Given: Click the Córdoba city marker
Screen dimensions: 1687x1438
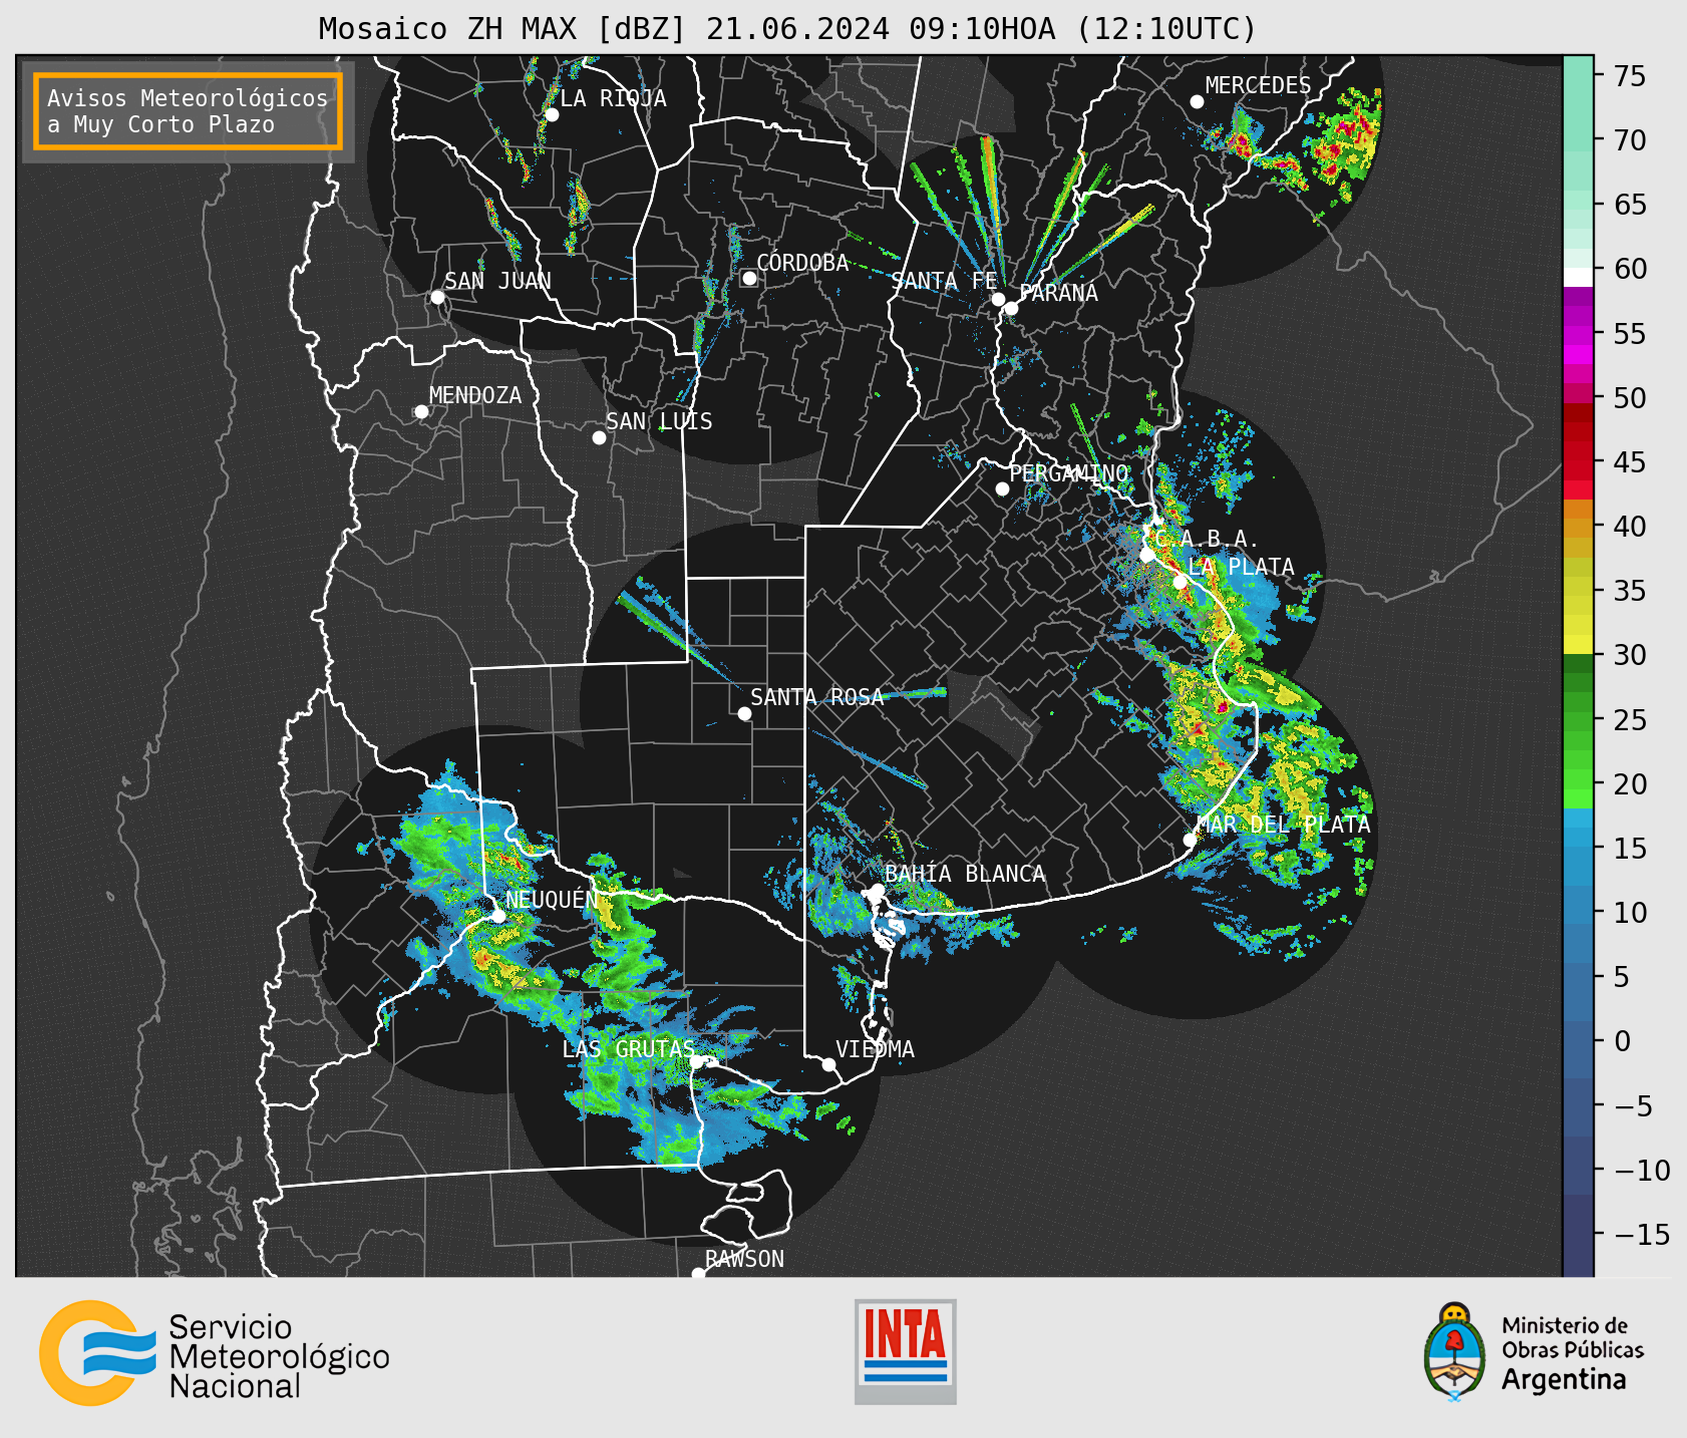Looking at the screenshot, I should (x=749, y=278).
